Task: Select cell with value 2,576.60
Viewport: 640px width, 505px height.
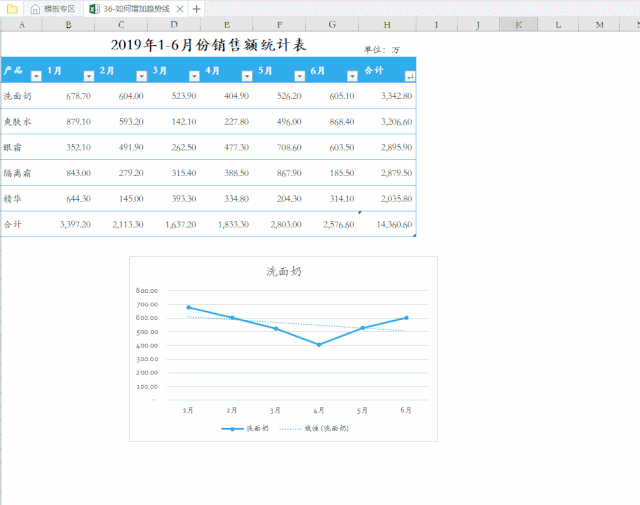Action: coord(332,225)
